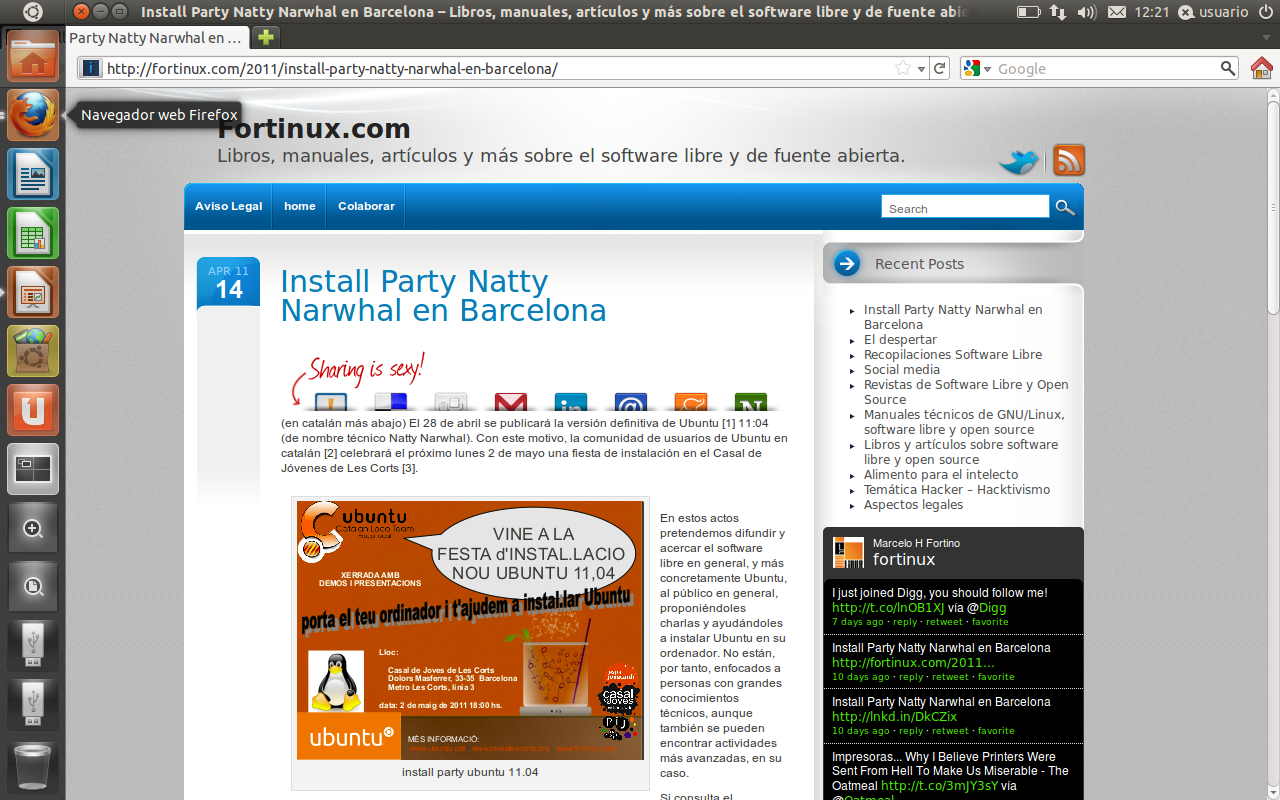Launch LibreOffice Calc from the launcher
Screen dimensions: 1280x800
point(33,233)
